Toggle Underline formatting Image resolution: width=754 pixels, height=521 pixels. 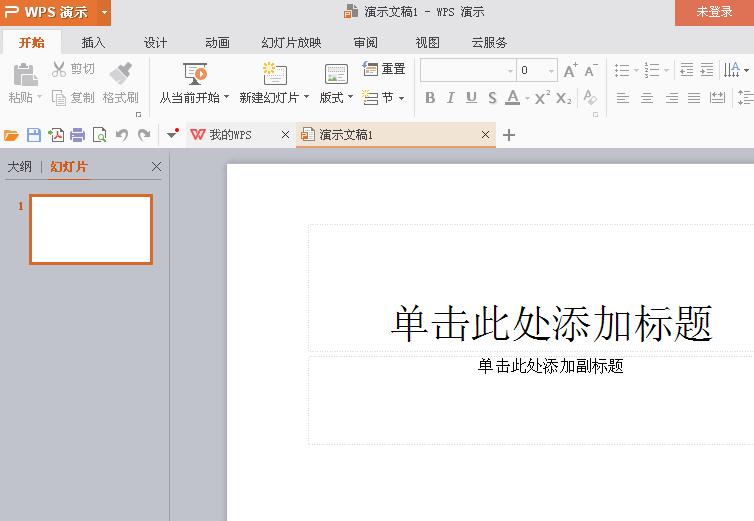[x=471, y=98]
